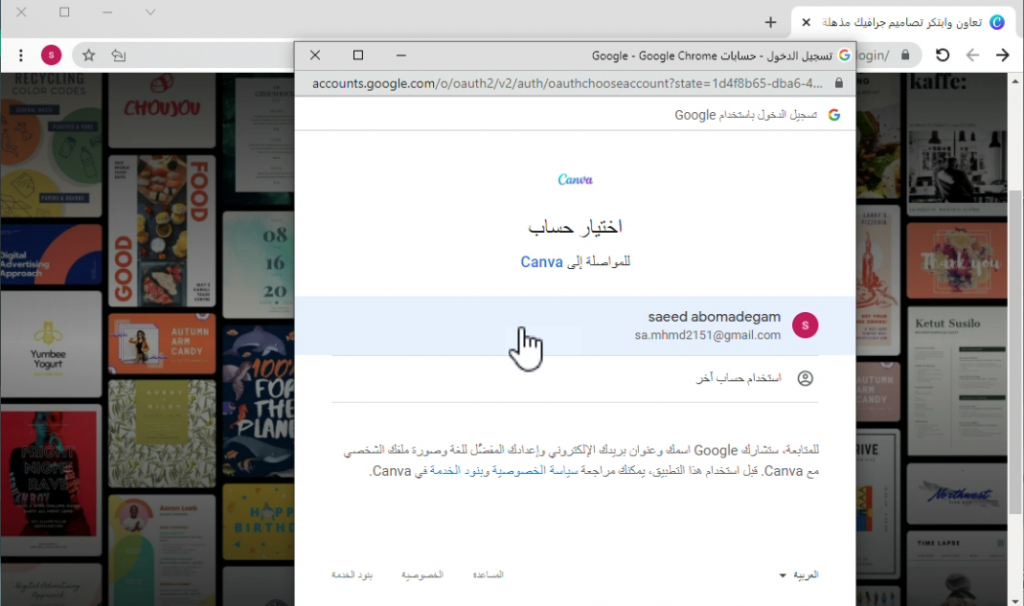Open a new tab with the plus button
Image resolution: width=1024 pixels, height=606 pixels.
770,22
